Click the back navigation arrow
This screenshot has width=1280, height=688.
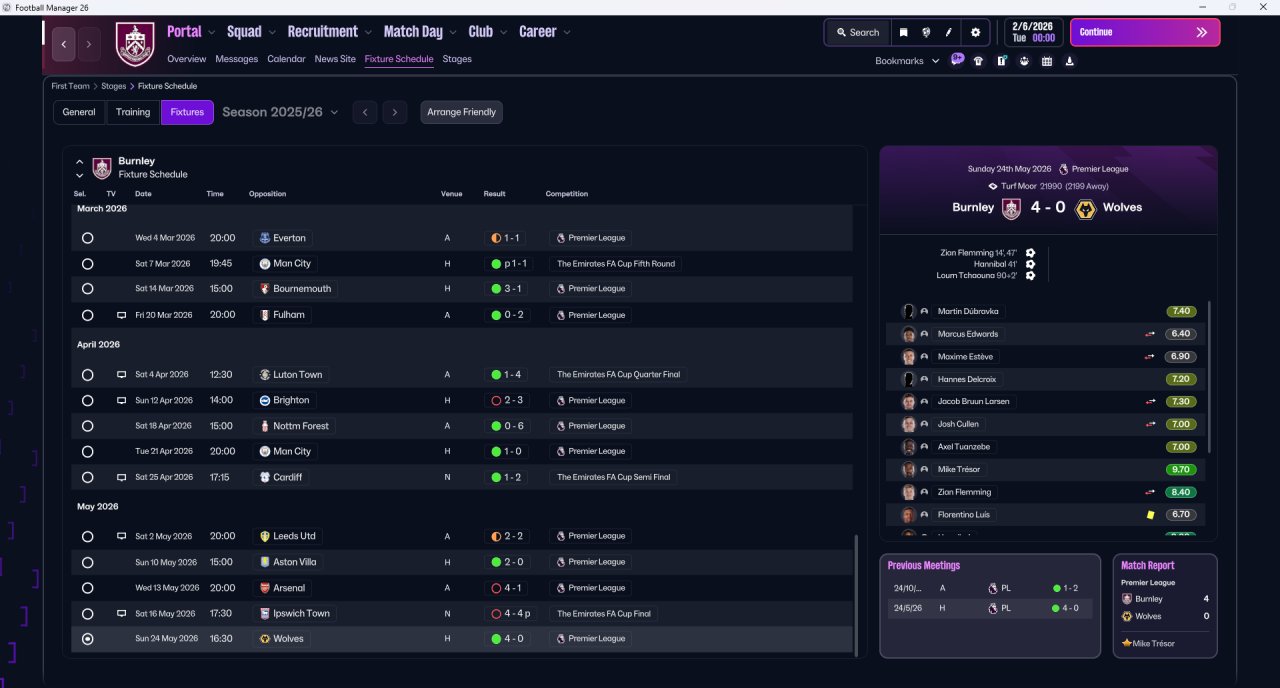64,44
